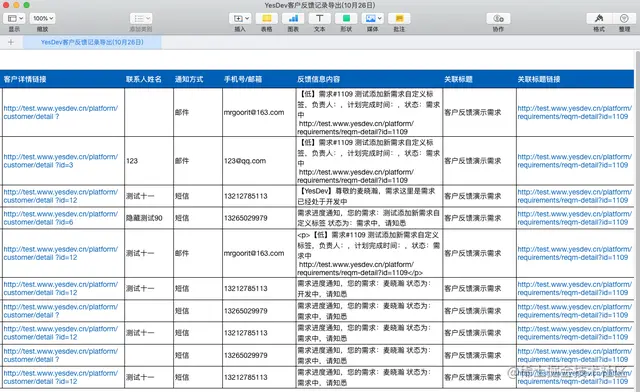This screenshot has width=640, height=392.
Task: Click the 形状 shape icon
Action: pyautogui.click(x=346, y=18)
